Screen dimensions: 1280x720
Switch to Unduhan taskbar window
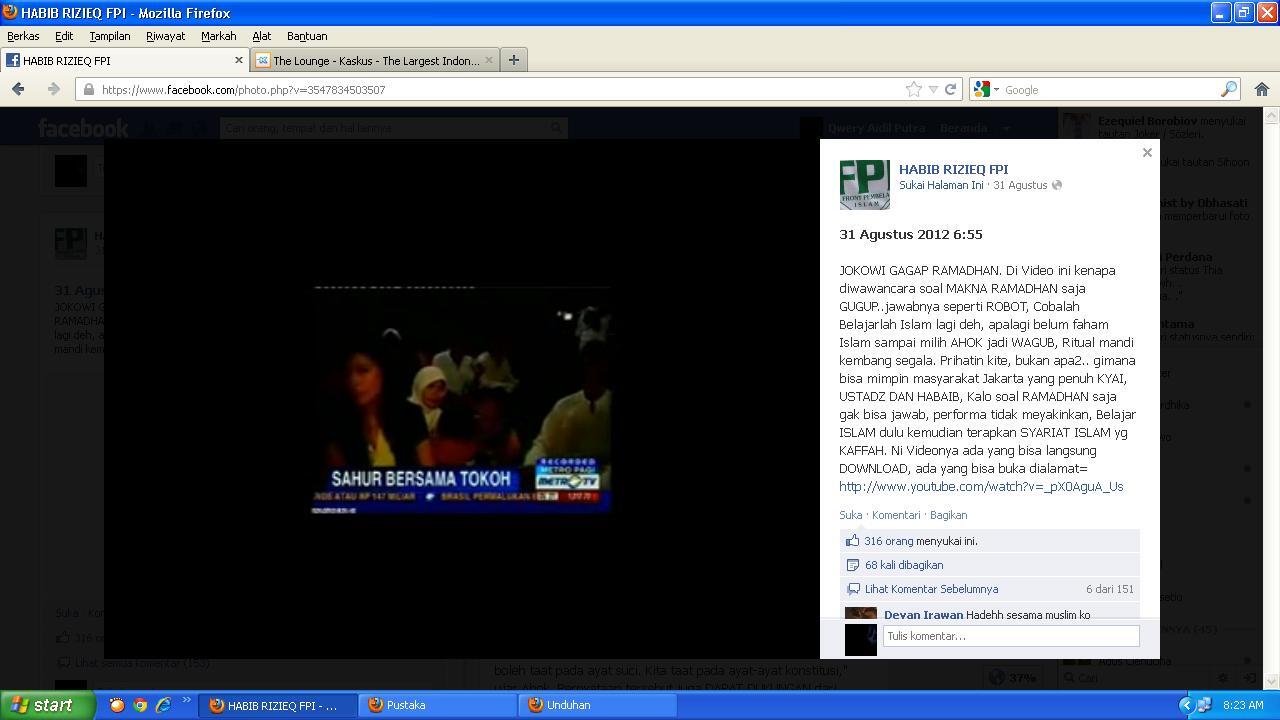point(597,705)
